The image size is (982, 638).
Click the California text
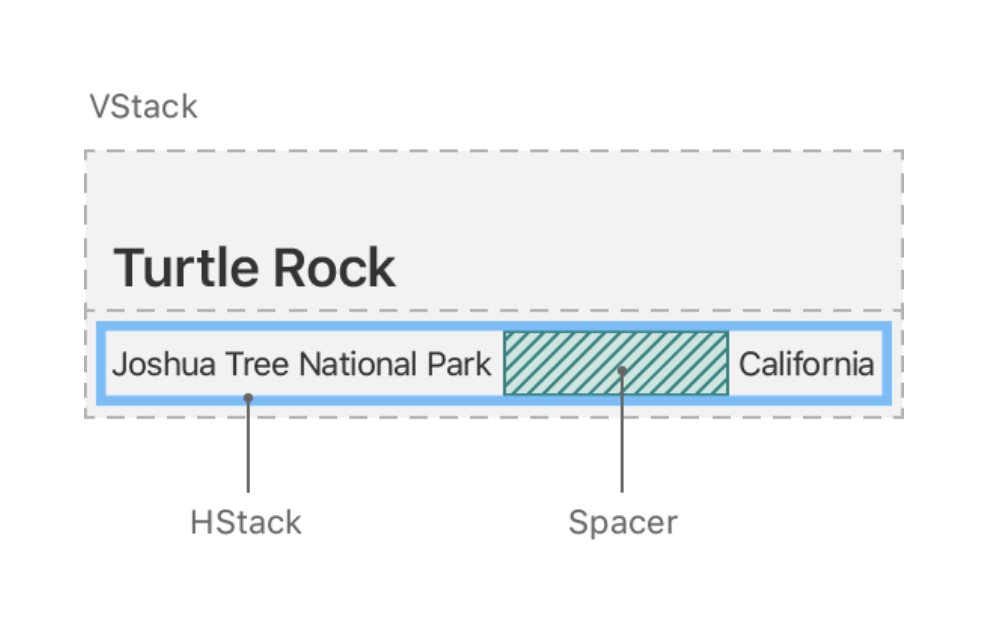point(807,364)
